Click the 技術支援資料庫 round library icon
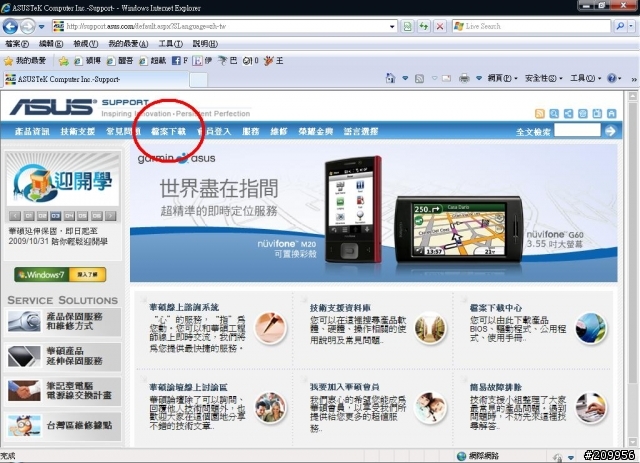The image size is (640, 463). coord(430,328)
